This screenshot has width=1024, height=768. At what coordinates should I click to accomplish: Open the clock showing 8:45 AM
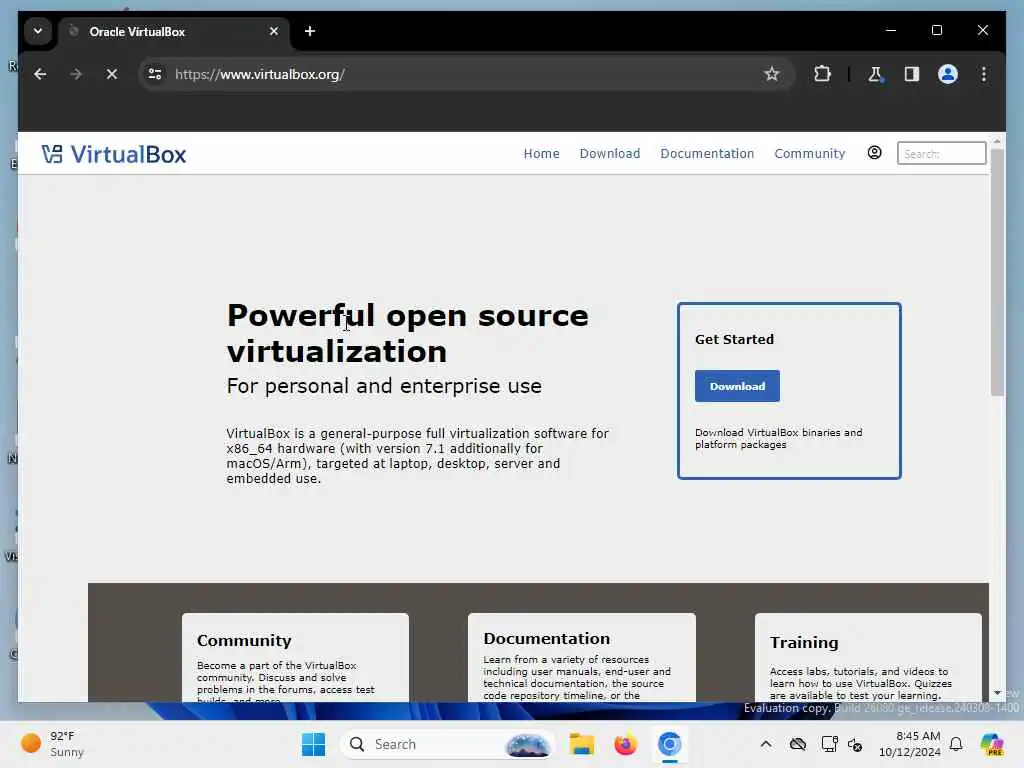coord(909,744)
